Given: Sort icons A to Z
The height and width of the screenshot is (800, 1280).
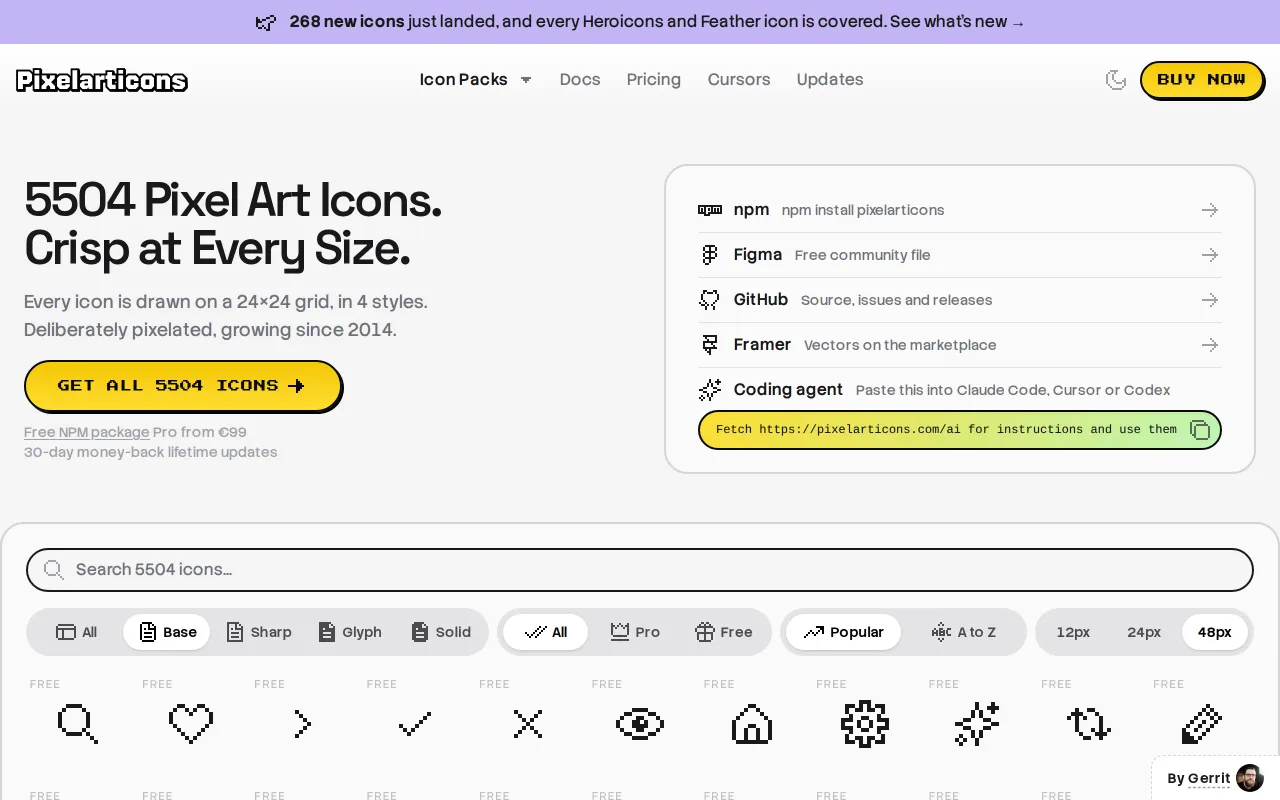Looking at the screenshot, I should point(963,632).
